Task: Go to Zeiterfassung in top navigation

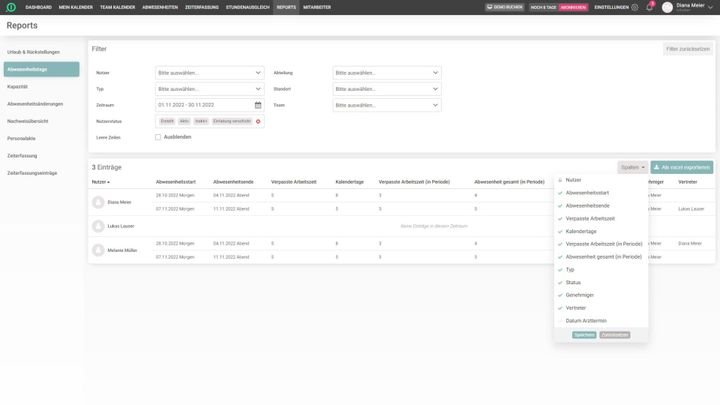Action: pos(201,7)
